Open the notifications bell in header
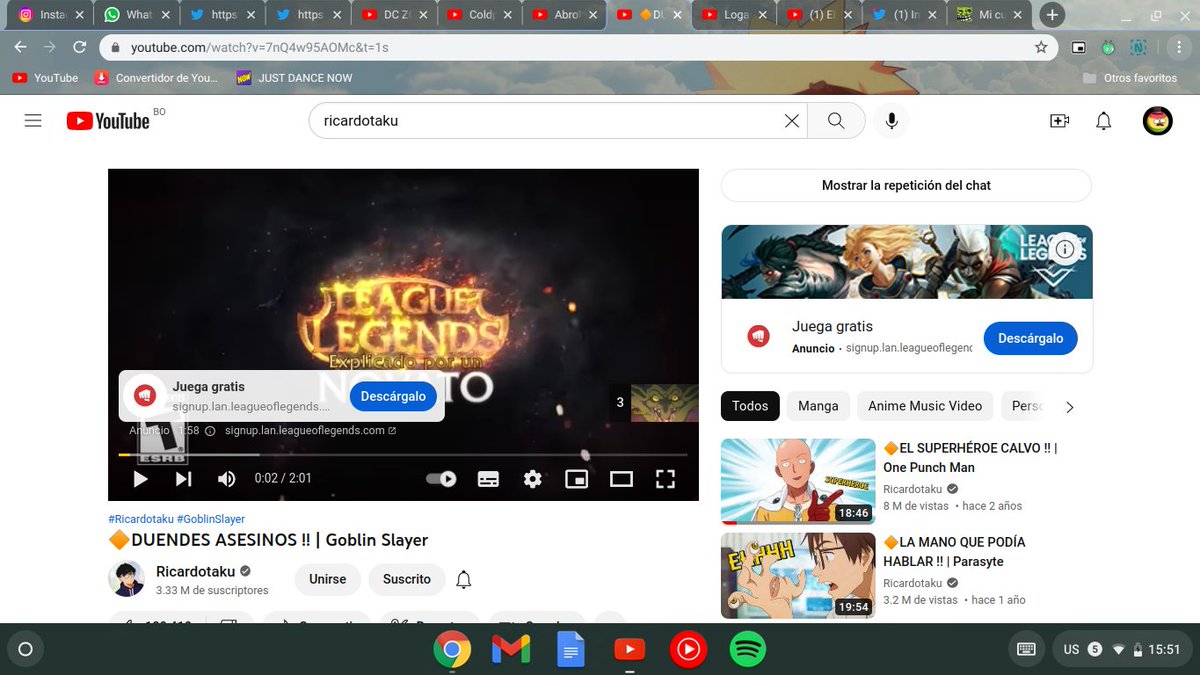 coord(1103,121)
